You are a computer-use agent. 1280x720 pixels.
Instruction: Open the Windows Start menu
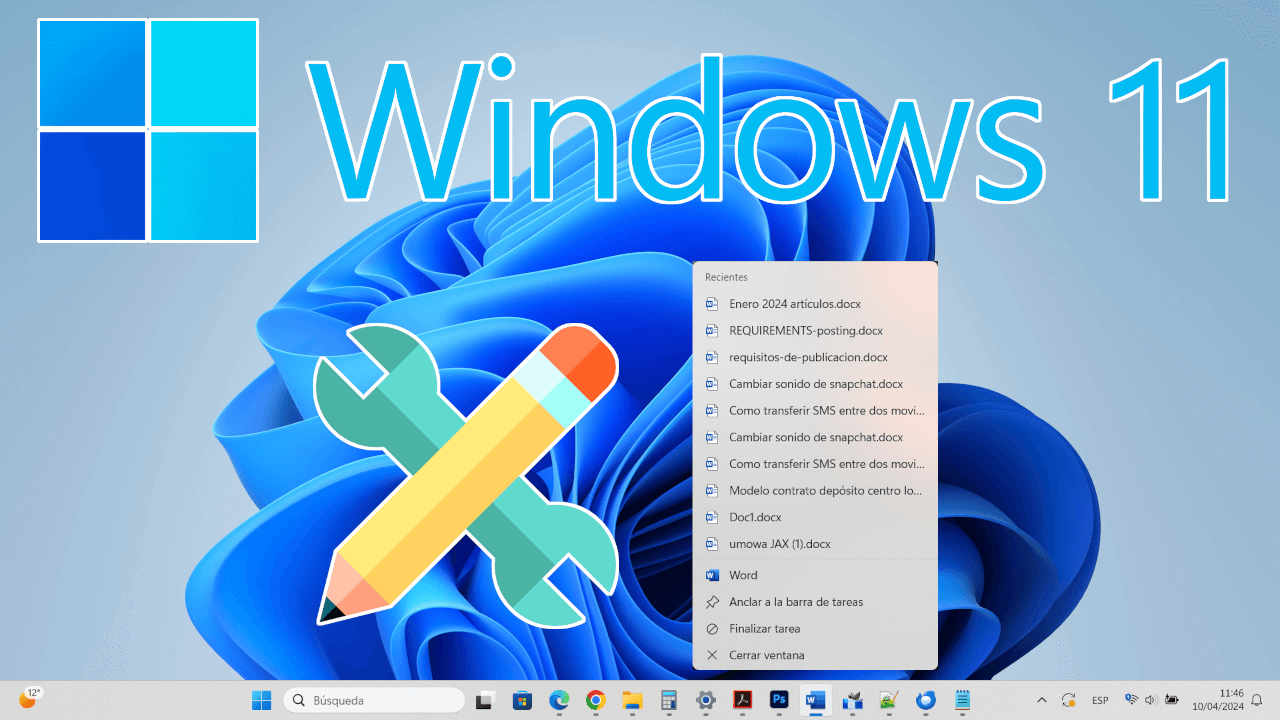click(261, 700)
